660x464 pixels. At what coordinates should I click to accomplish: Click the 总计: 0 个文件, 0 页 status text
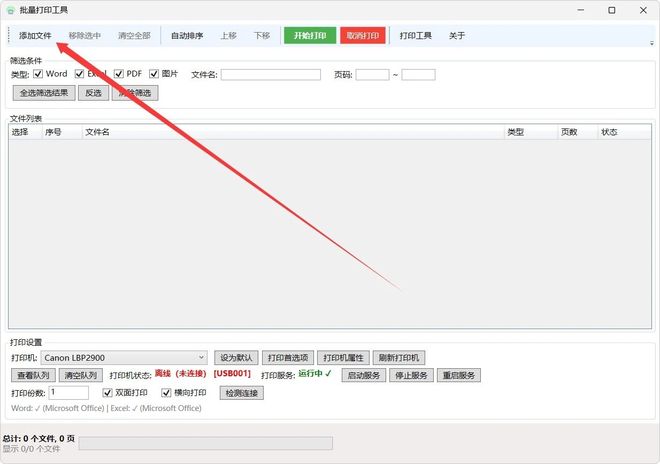(39, 439)
